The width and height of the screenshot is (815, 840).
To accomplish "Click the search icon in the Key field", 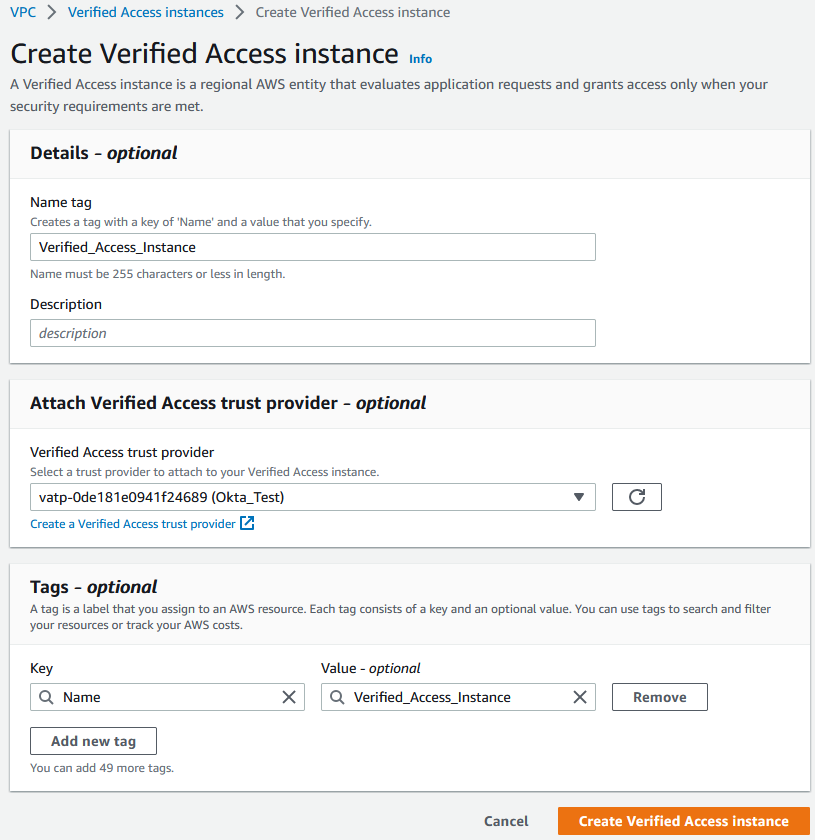I will click(47, 697).
